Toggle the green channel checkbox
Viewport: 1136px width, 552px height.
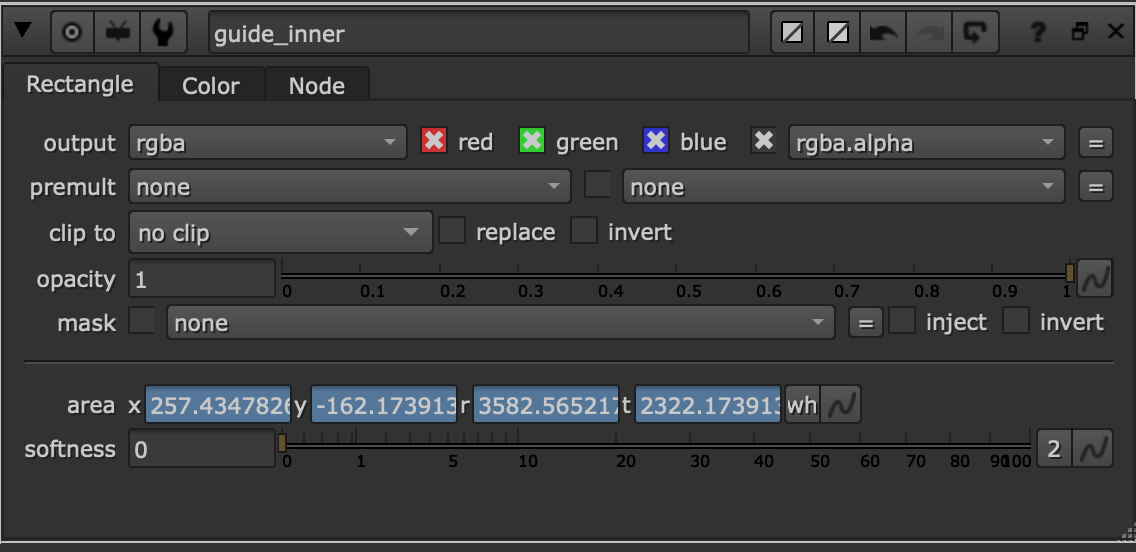coord(532,142)
